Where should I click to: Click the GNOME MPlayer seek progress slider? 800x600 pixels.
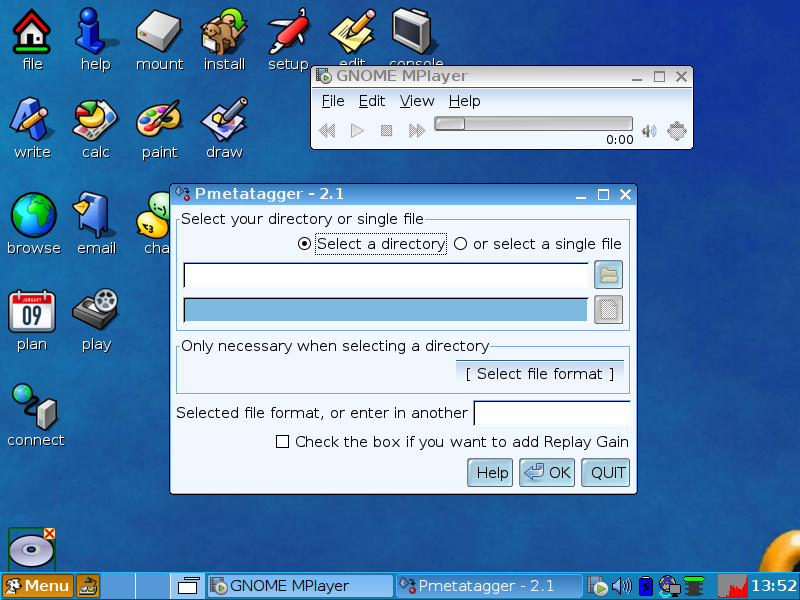534,124
